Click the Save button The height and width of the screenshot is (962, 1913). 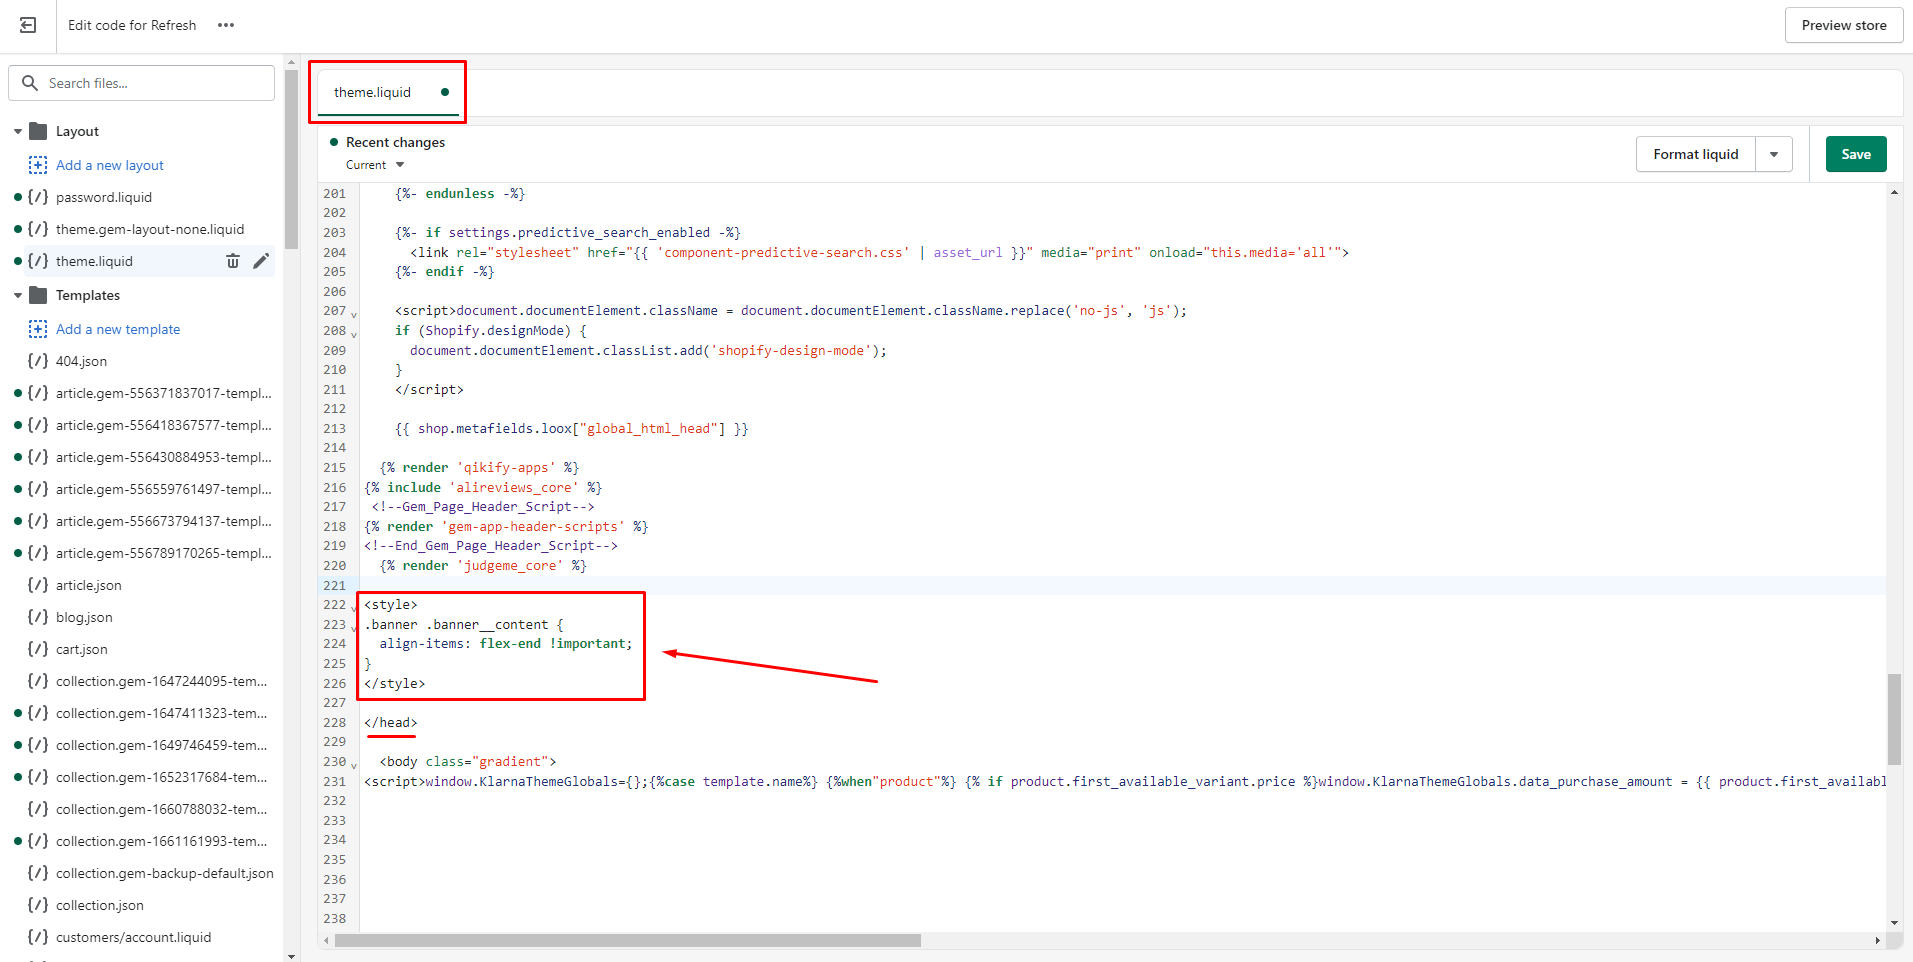click(x=1856, y=154)
